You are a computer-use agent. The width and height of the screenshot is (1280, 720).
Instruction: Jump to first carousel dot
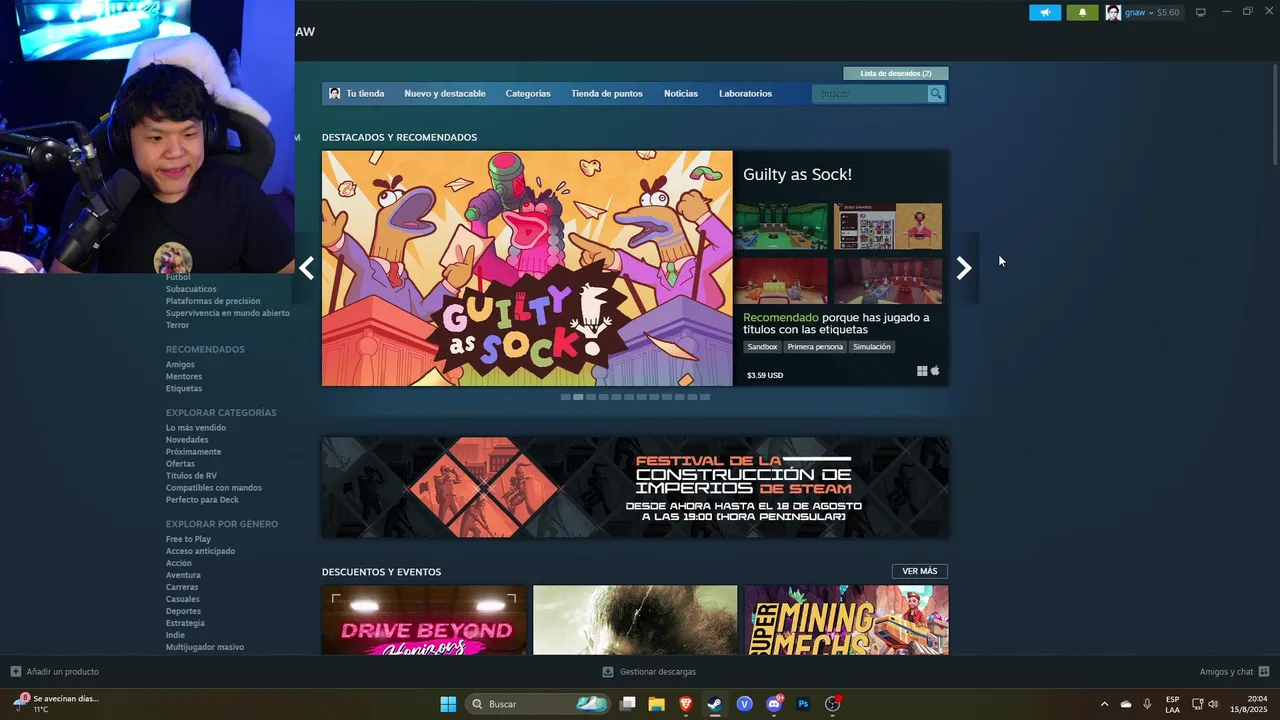565,397
